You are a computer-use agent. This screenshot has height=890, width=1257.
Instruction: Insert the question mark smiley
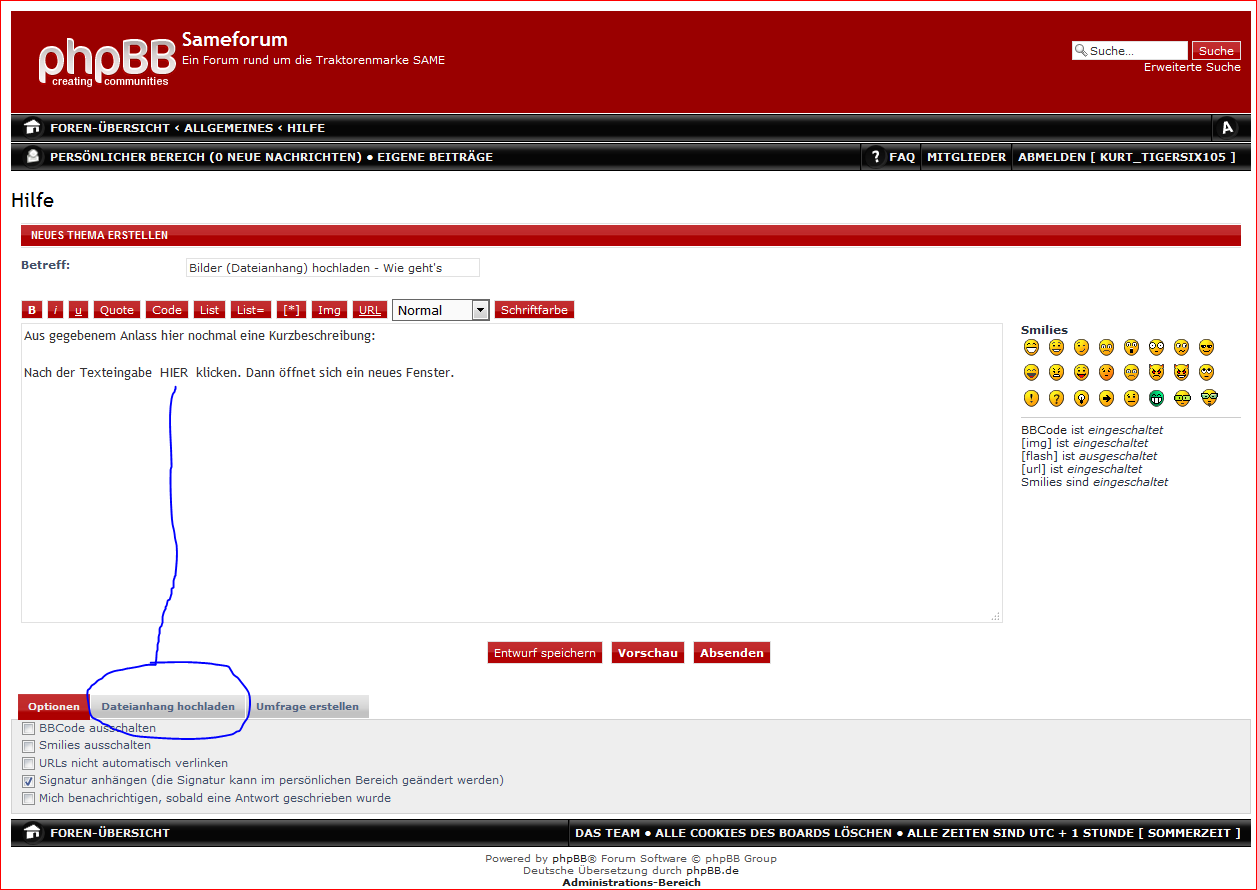1056,398
